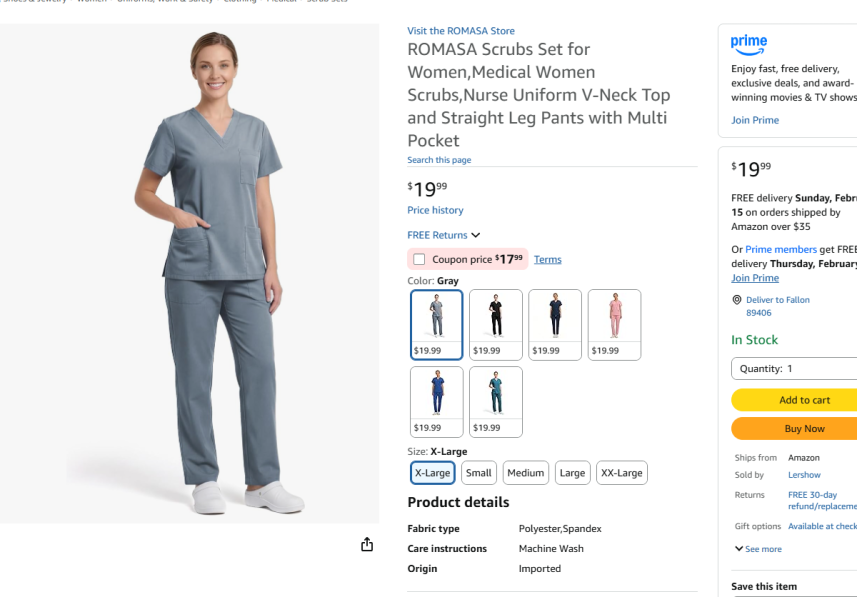Check the Coupon price $17.99 checkbox

point(419,259)
